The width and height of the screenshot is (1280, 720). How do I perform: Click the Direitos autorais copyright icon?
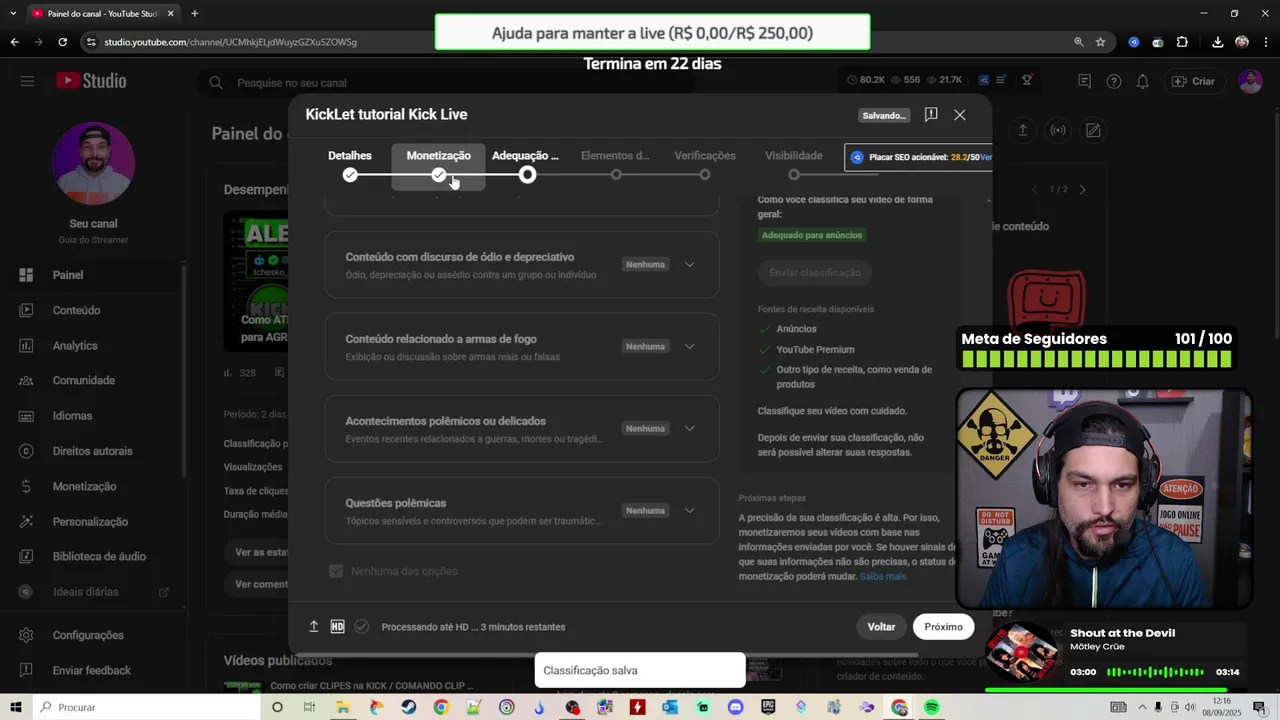(x=27, y=451)
